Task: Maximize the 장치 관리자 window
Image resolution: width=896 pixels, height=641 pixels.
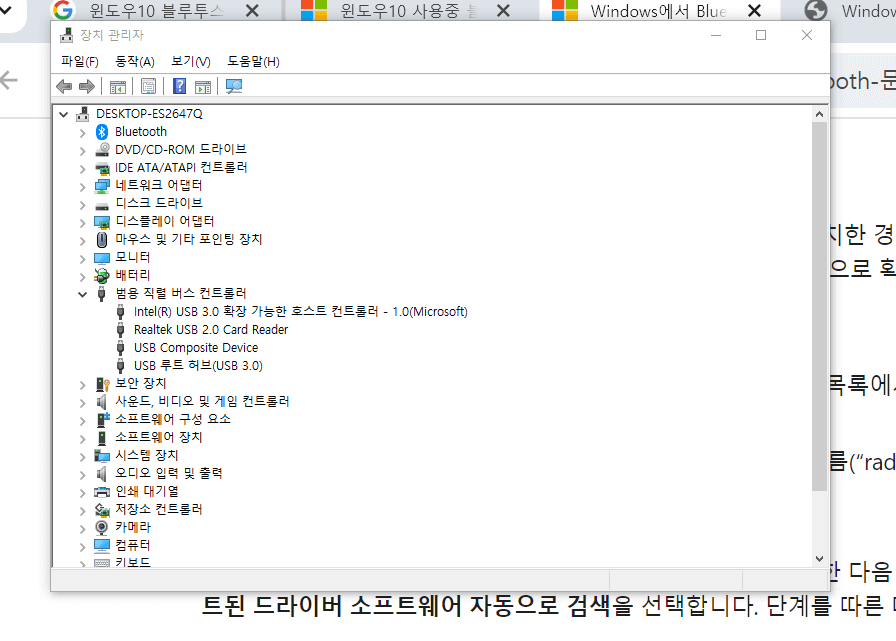Action: coord(761,35)
